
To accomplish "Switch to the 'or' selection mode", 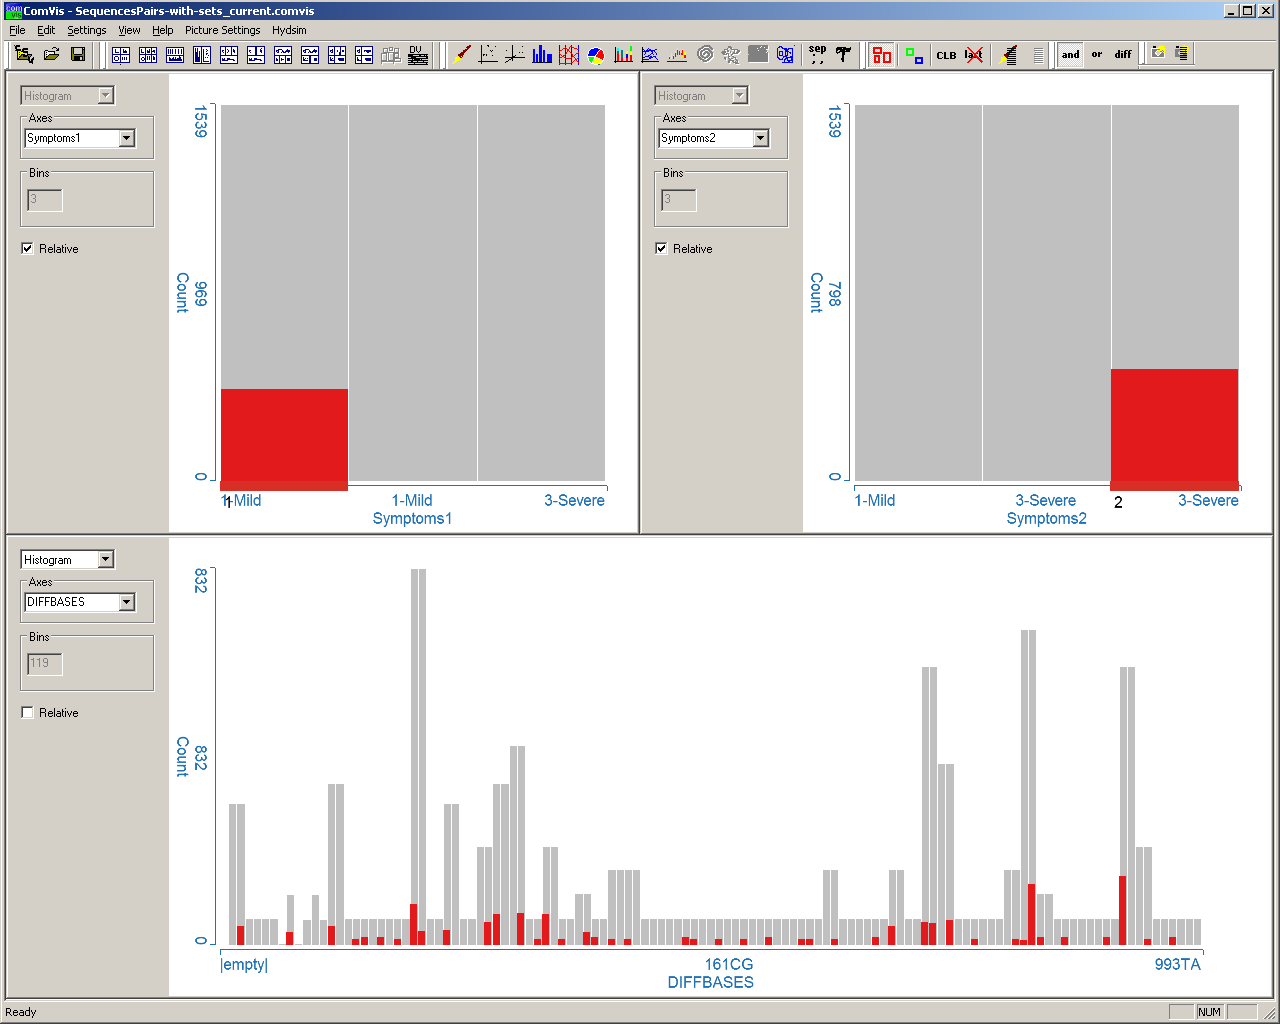I will pyautogui.click(x=1097, y=55).
